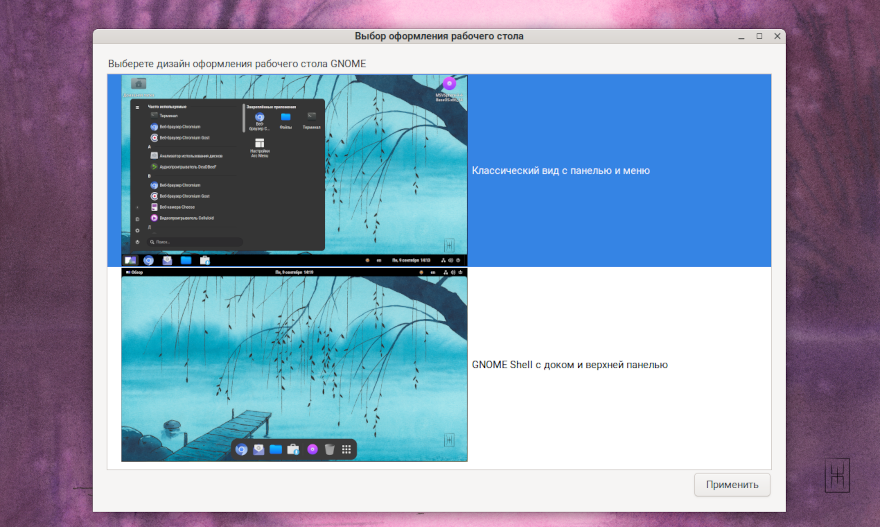Click the search field in classic preview menu
The width and height of the screenshot is (880, 527).
coord(194,242)
